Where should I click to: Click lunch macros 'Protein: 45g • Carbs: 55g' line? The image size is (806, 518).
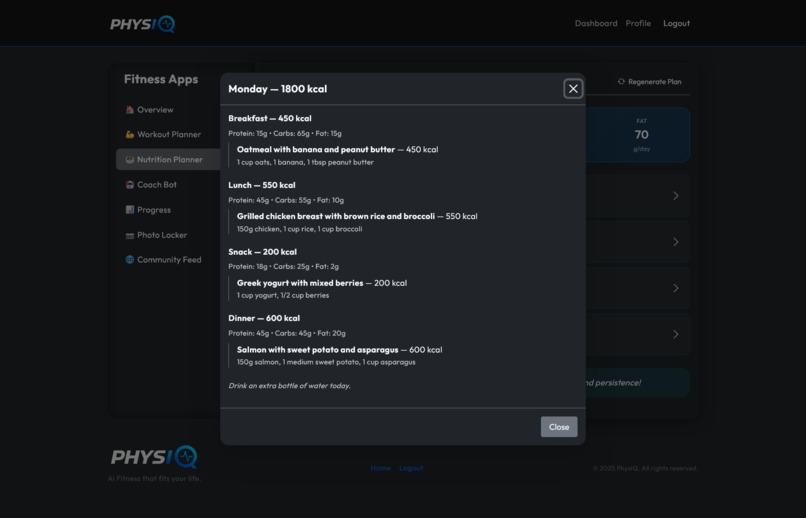(x=286, y=200)
